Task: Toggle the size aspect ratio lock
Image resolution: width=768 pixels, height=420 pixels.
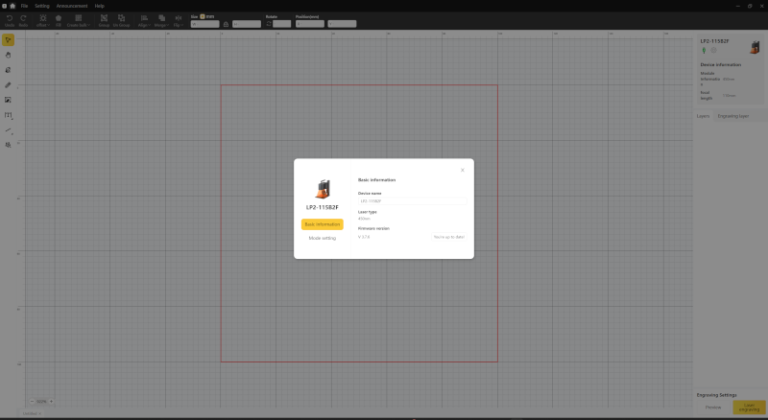Action: click(227, 23)
